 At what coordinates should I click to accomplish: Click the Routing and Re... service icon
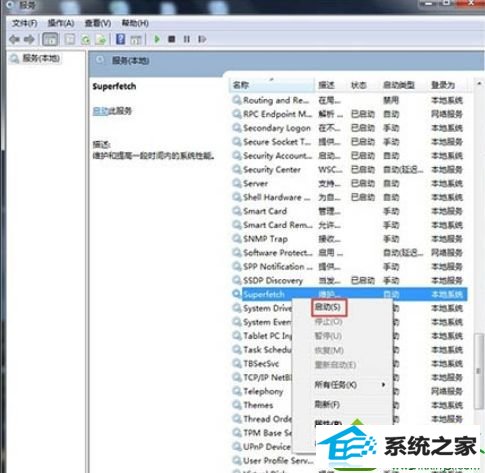(237, 100)
